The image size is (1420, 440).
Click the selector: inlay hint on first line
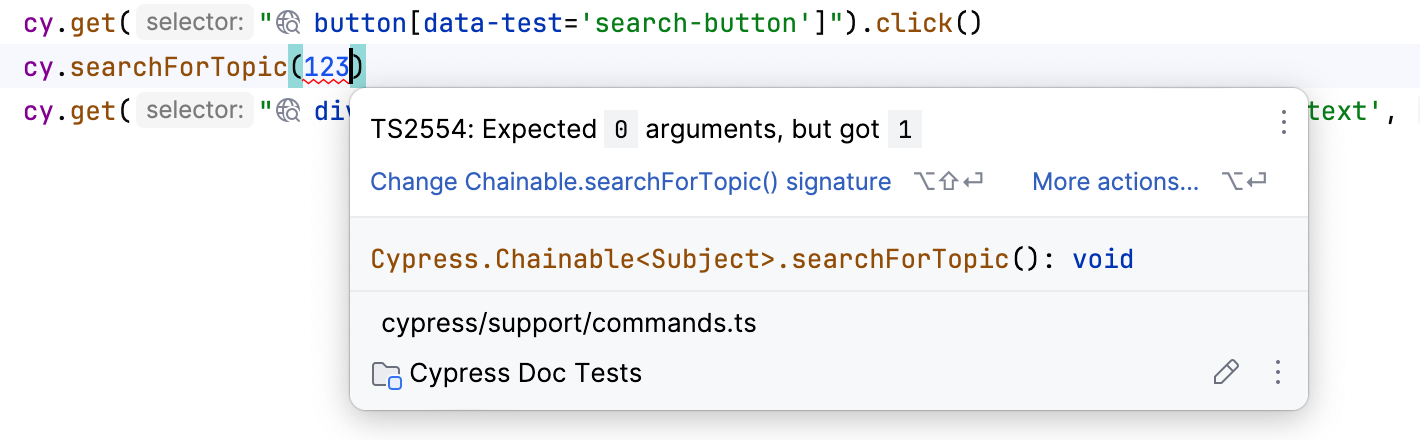193,23
